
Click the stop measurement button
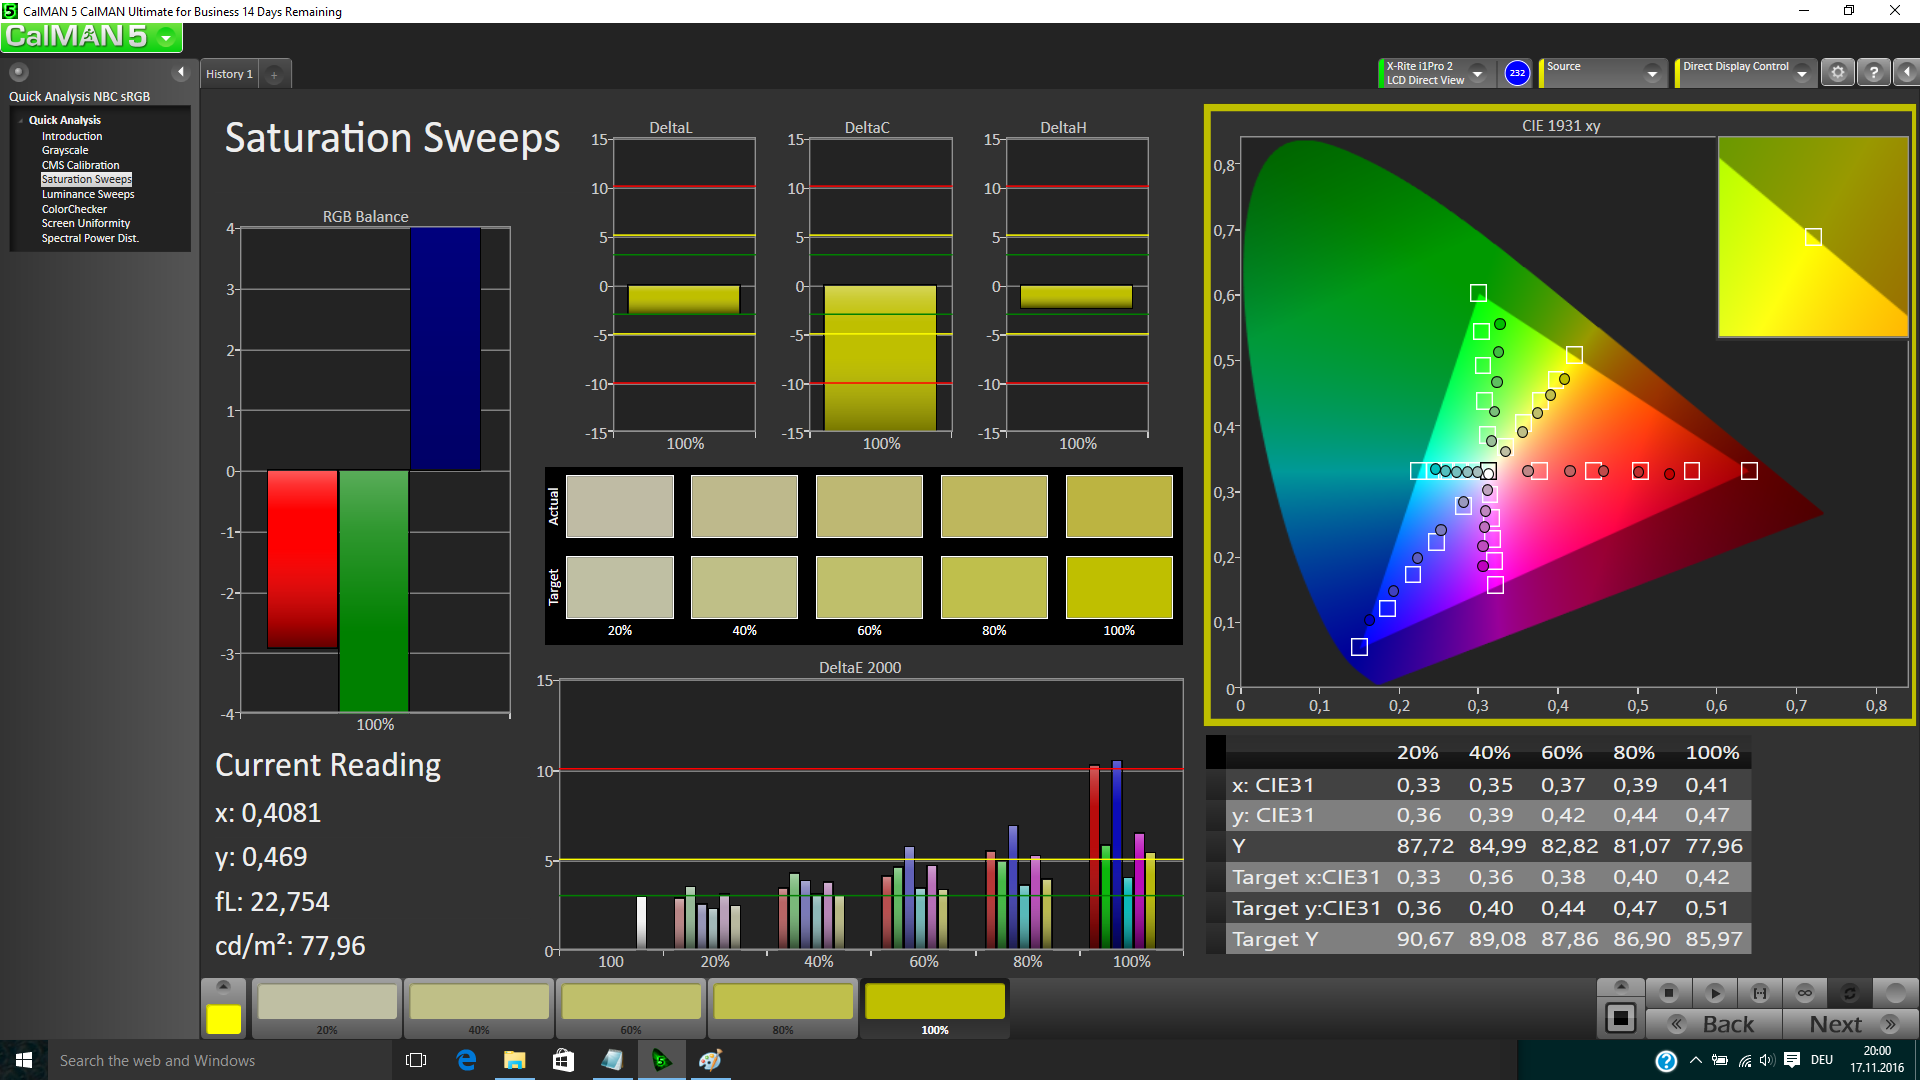(x=1668, y=993)
